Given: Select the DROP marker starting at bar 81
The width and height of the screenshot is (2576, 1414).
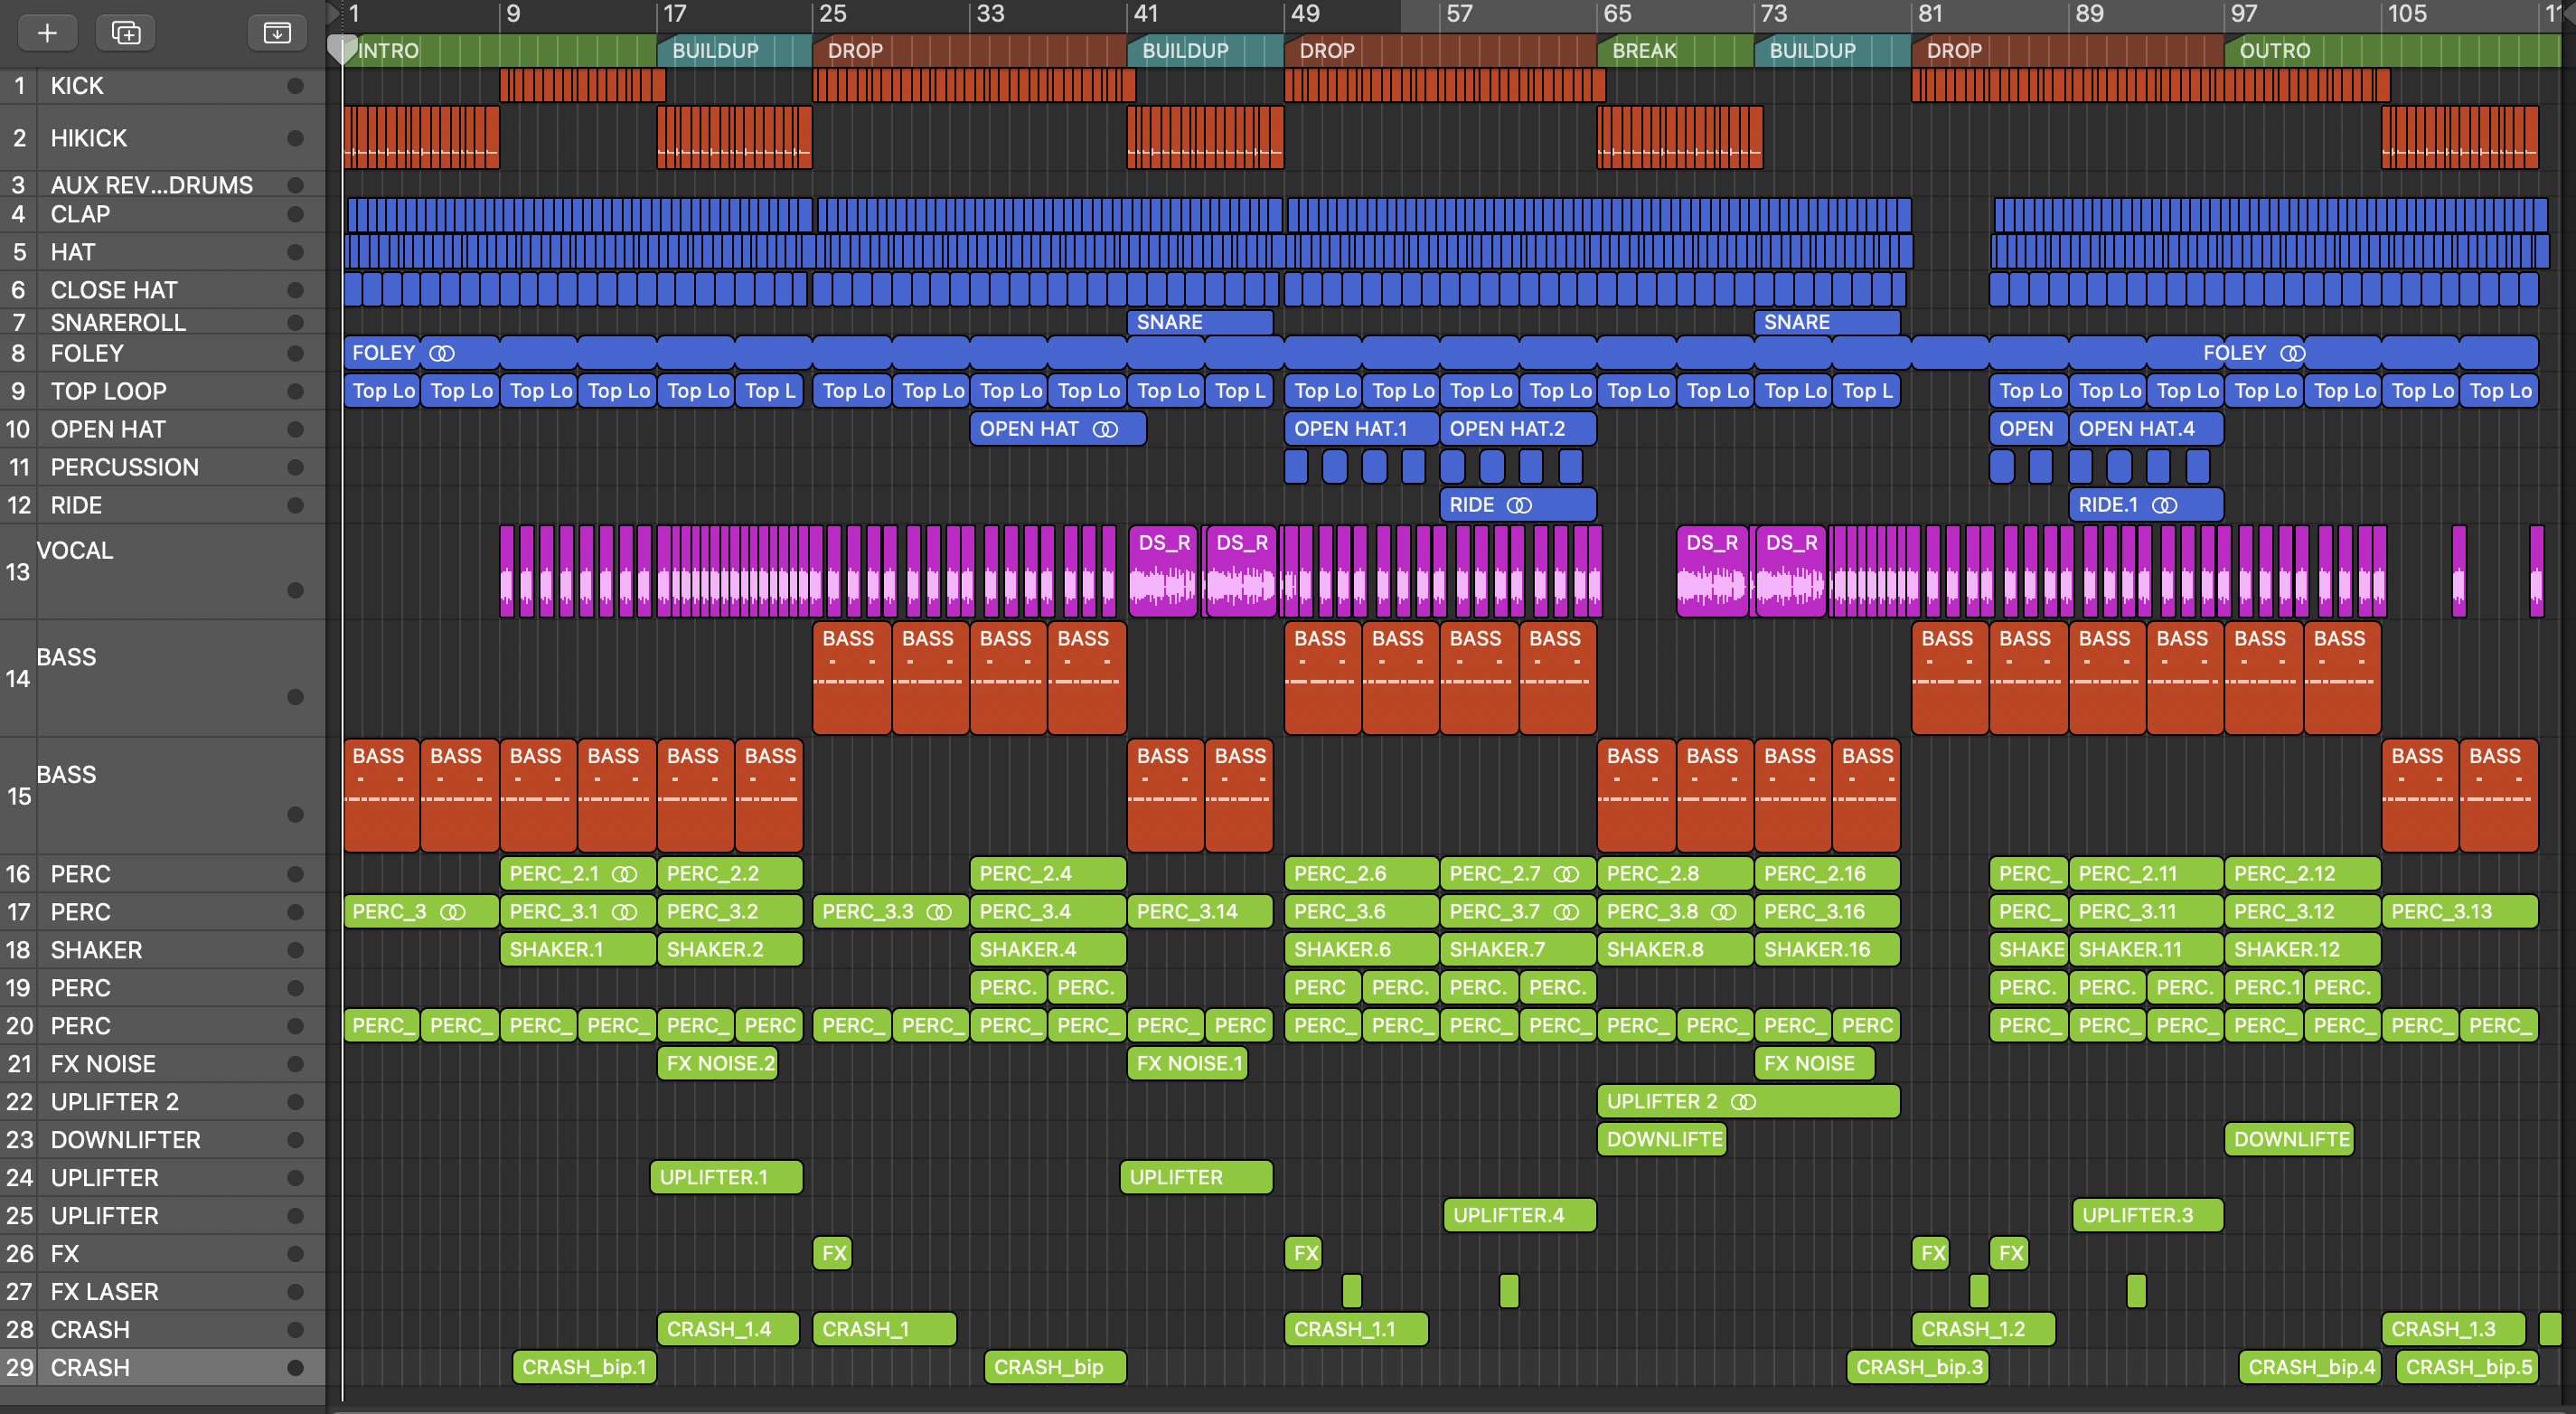Looking at the screenshot, I should (2068, 51).
